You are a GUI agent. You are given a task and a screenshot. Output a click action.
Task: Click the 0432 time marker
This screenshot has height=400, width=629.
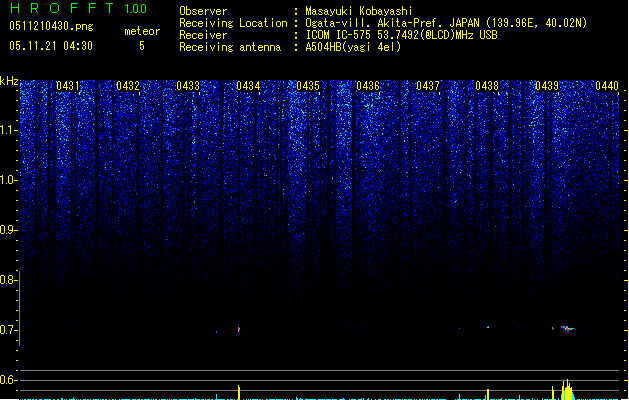click(128, 86)
